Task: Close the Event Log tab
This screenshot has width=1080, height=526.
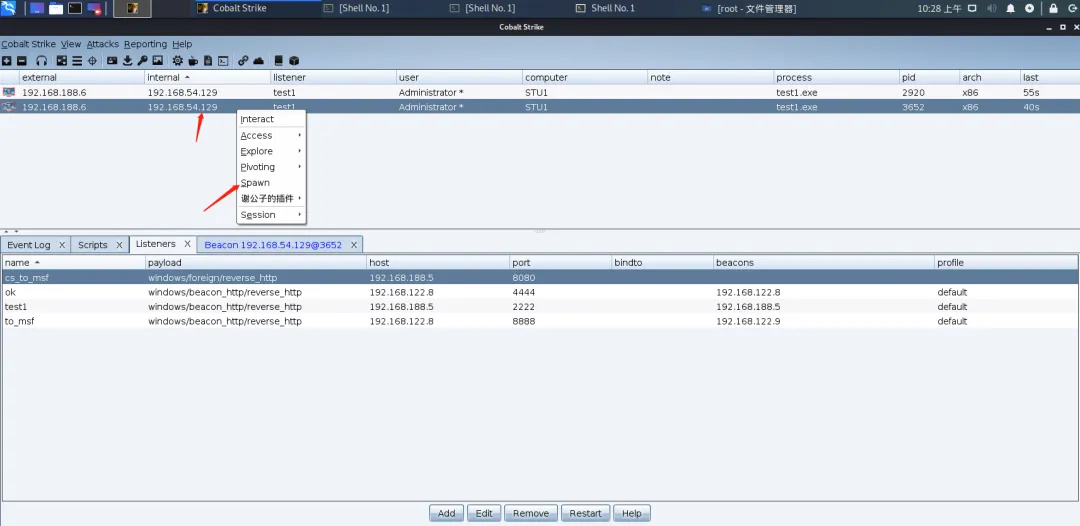Action: coord(62,244)
